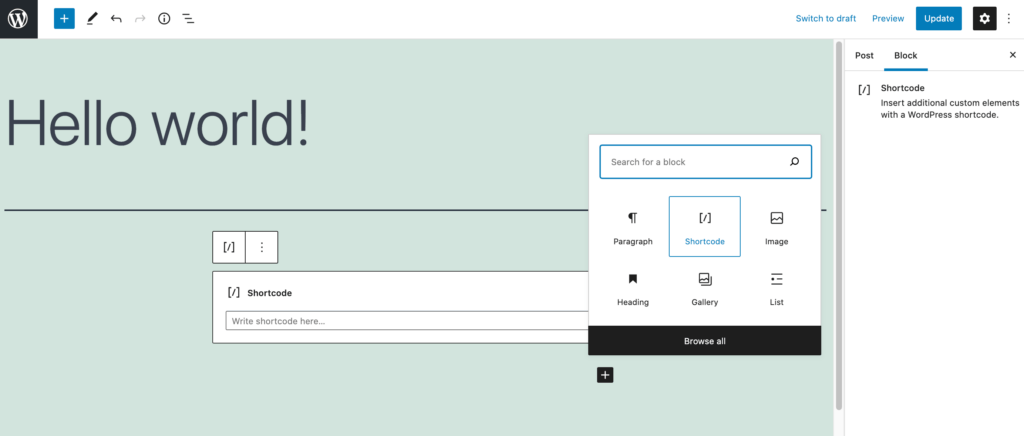Click the Switch to draft link
Viewport: 1024px width, 436px height.
[x=825, y=19]
